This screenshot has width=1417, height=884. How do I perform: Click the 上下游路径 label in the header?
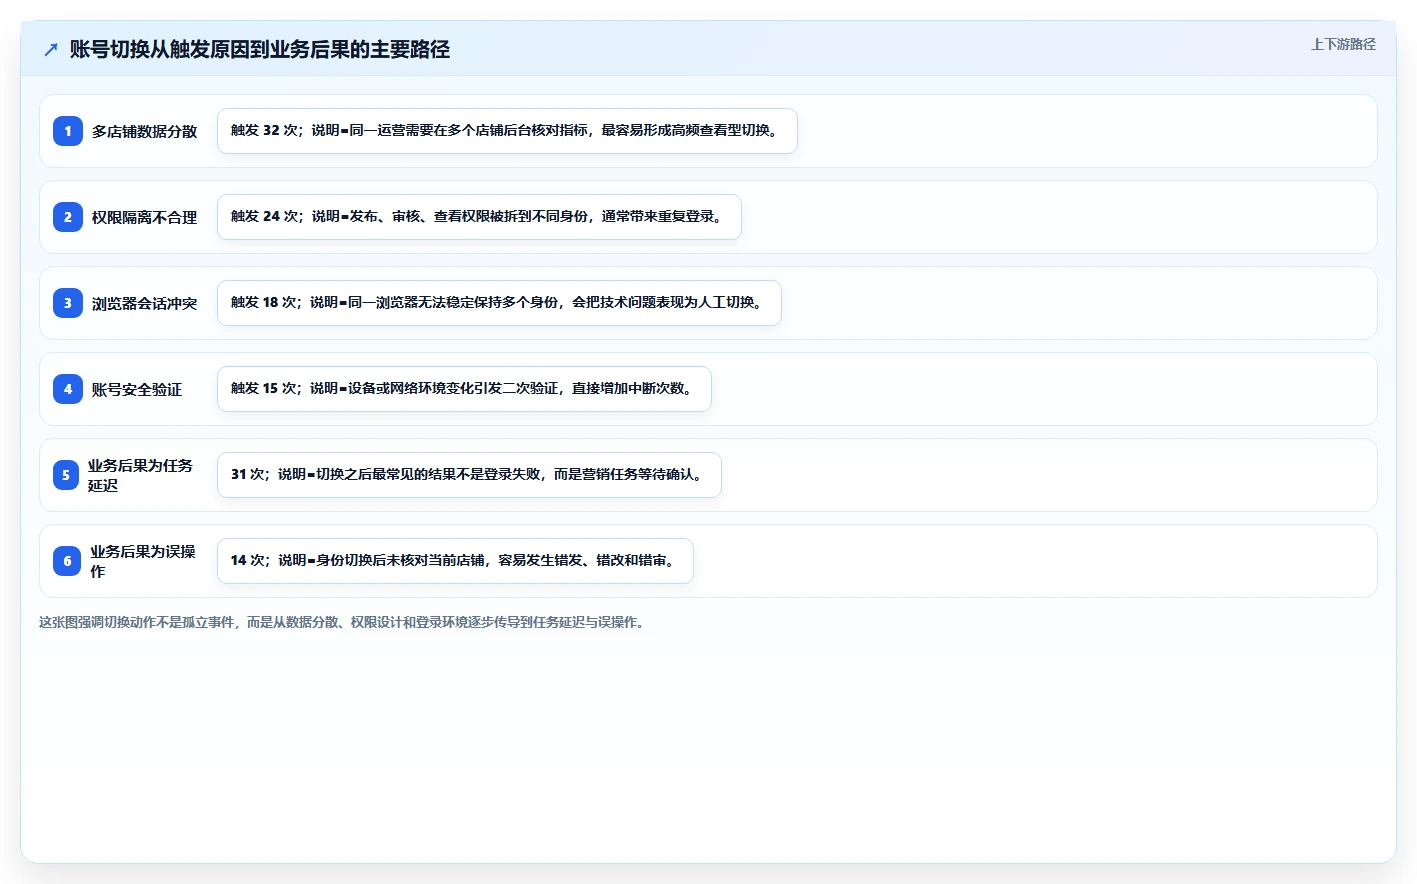tap(1343, 44)
